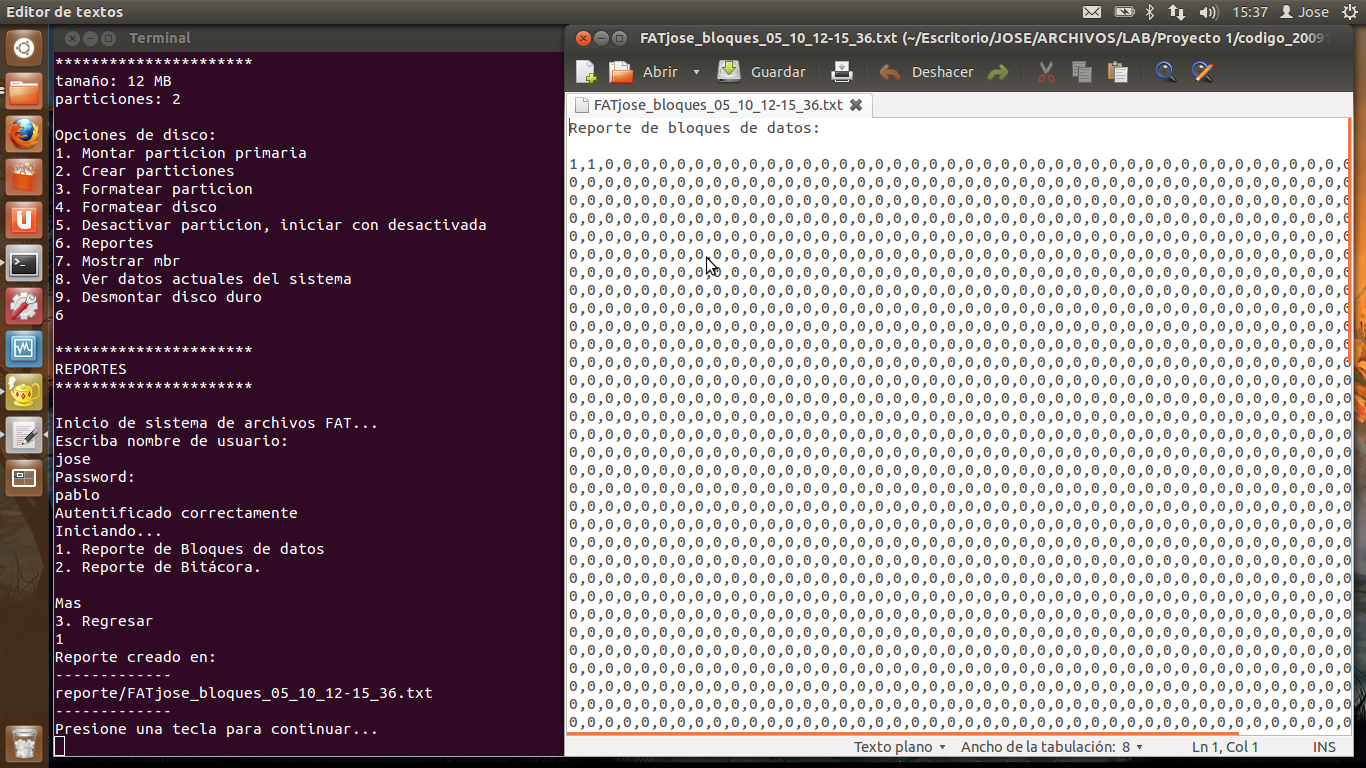Toggle the INS insert mode indicator
The height and width of the screenshot is (768, 1366).
[x=1324, y=747]
